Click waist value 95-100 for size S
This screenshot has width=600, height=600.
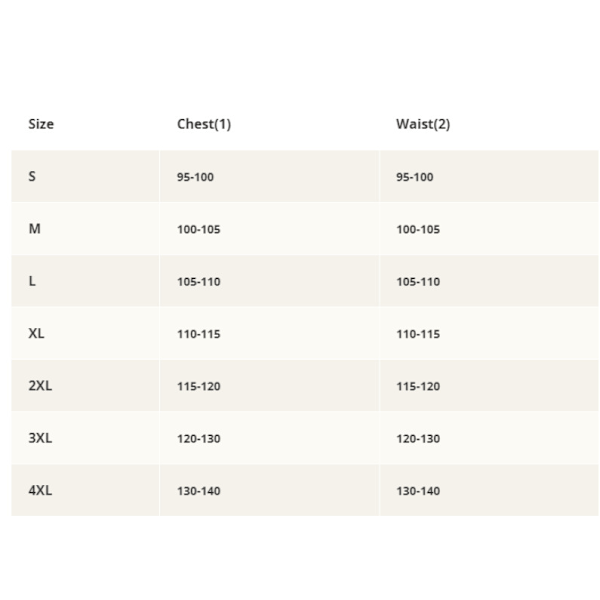pos(415,177)
